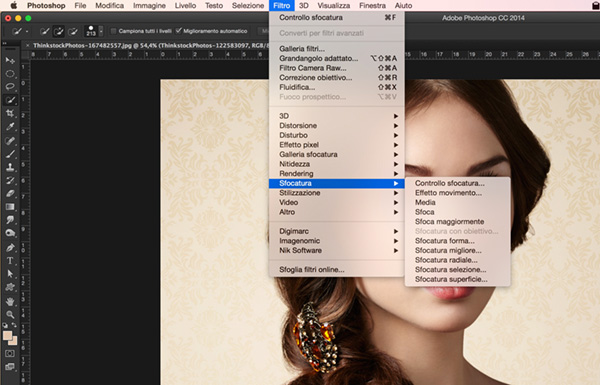
Task: Click Sfoglia filtri online...
Action: [x=337, y=269]
